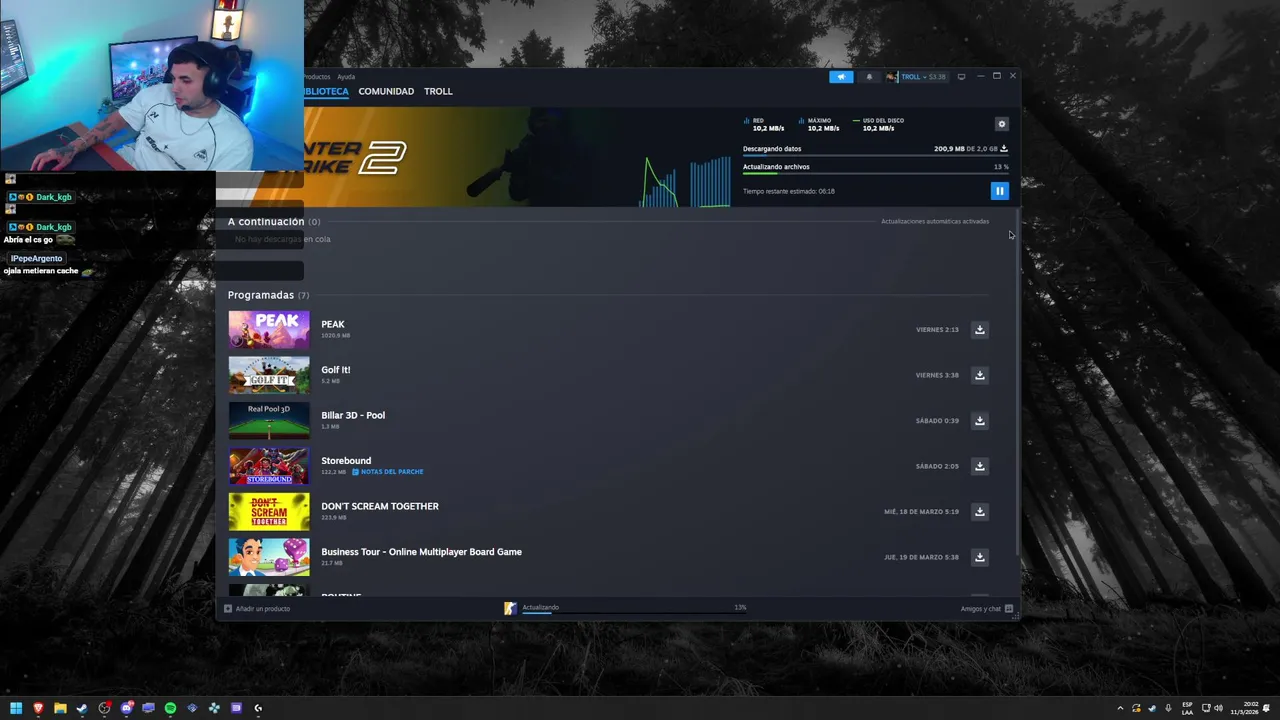Click the Actualizando archivos progress bar
The height and width of the screenshot is (720, 1280).
pos(875,174)
